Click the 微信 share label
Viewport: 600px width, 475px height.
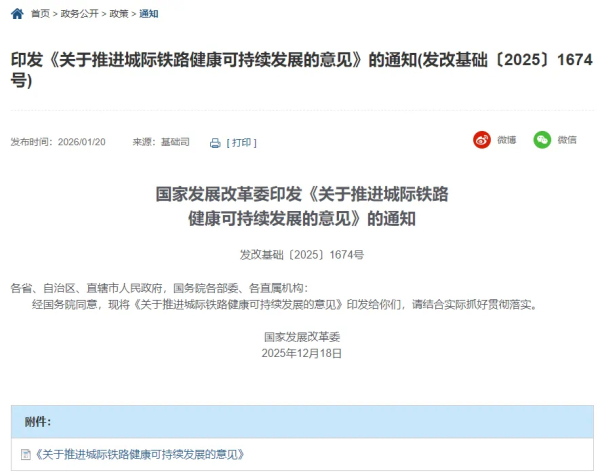point(567,140)
